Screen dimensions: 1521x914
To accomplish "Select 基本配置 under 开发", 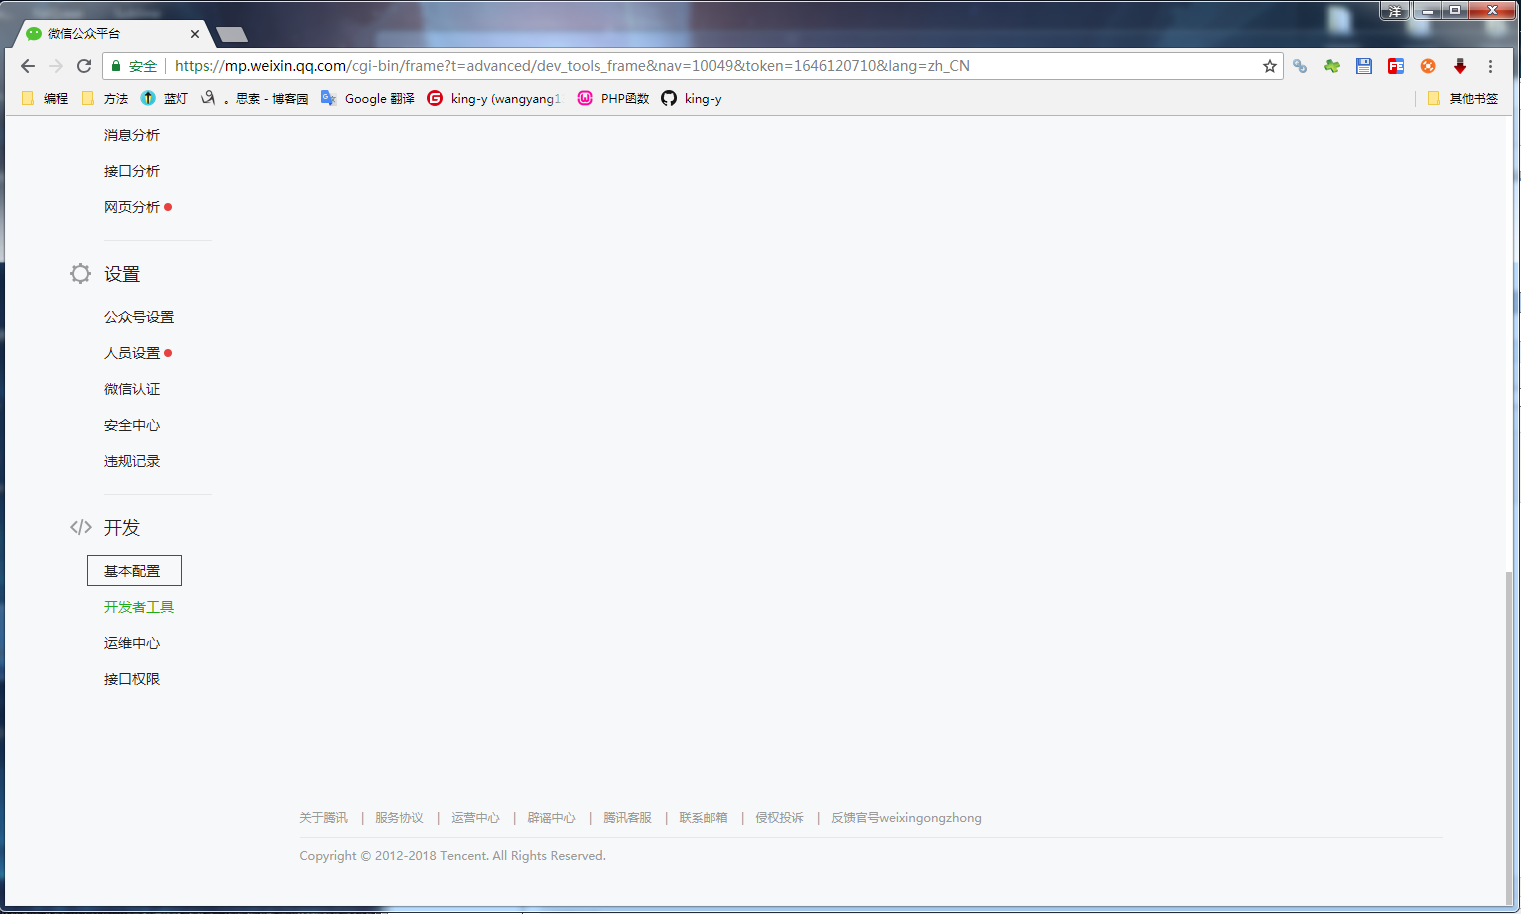I will (x=134, y=571).
